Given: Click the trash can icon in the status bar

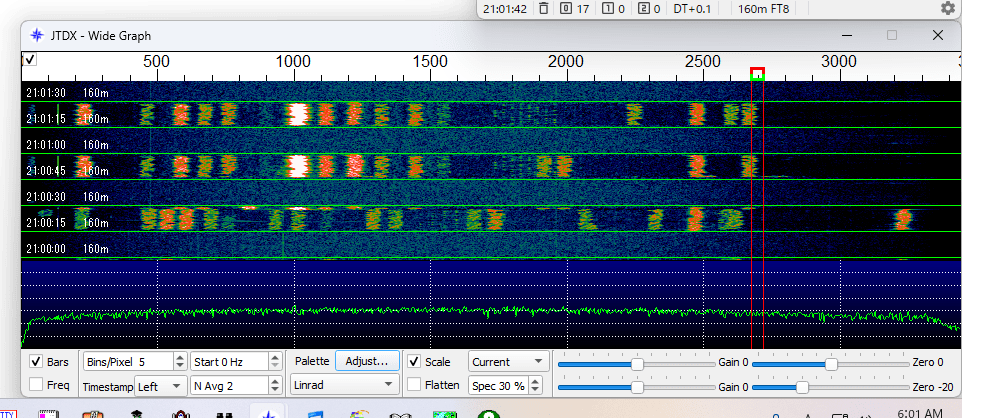Looking at the screenshot, I should coord(543,9).
